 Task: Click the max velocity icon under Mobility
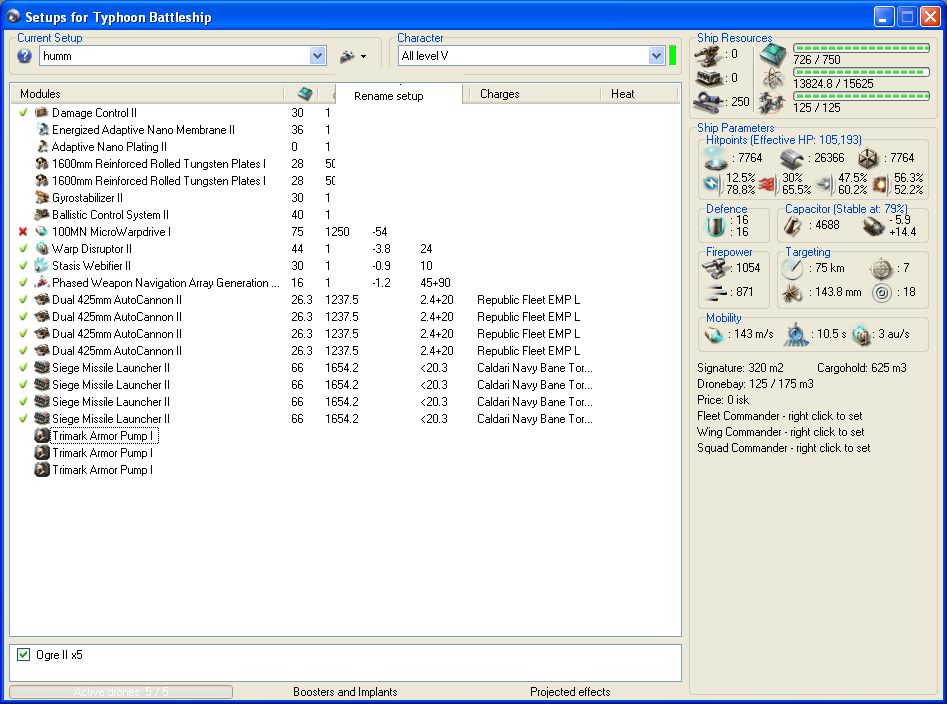coord(713,334)
